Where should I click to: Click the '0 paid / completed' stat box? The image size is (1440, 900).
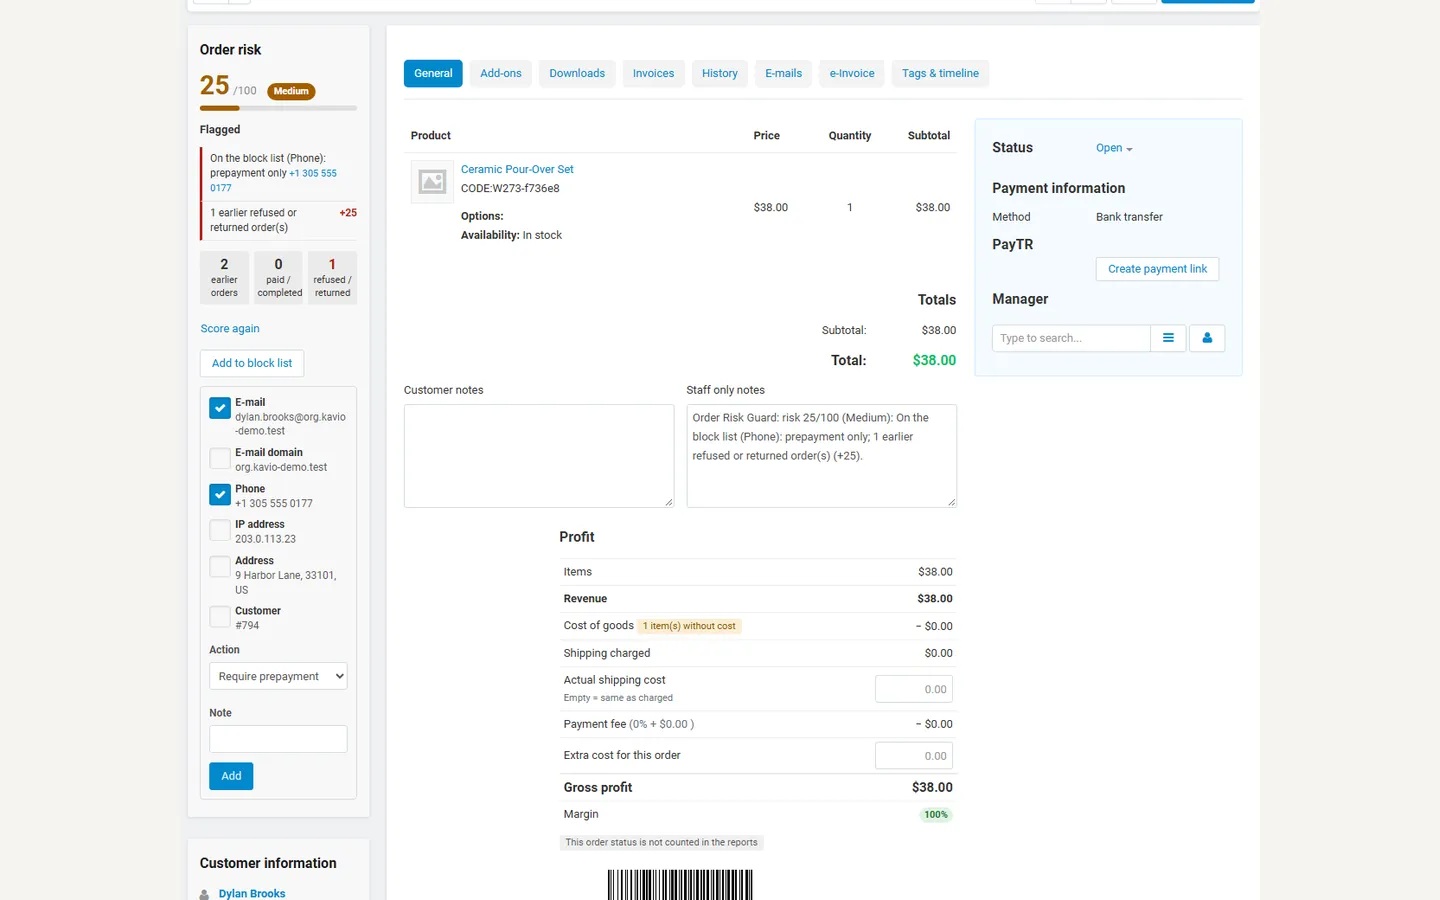click(279, 278)
